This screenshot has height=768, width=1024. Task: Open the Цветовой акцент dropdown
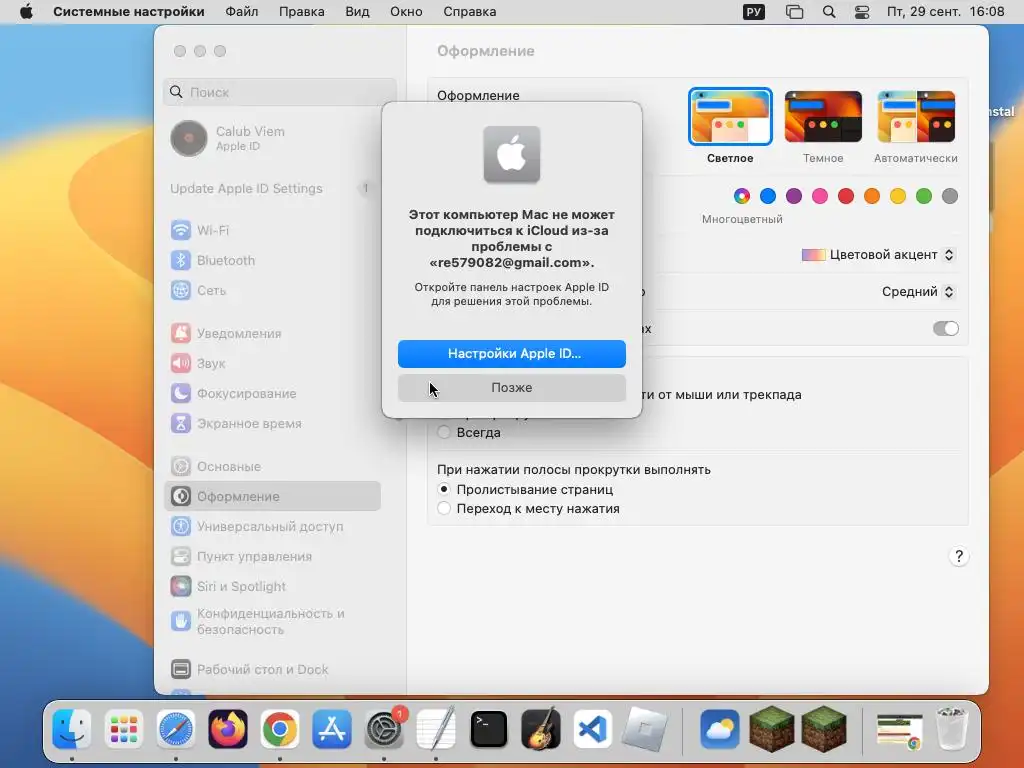pyautogui.click(x=879, y=255)
